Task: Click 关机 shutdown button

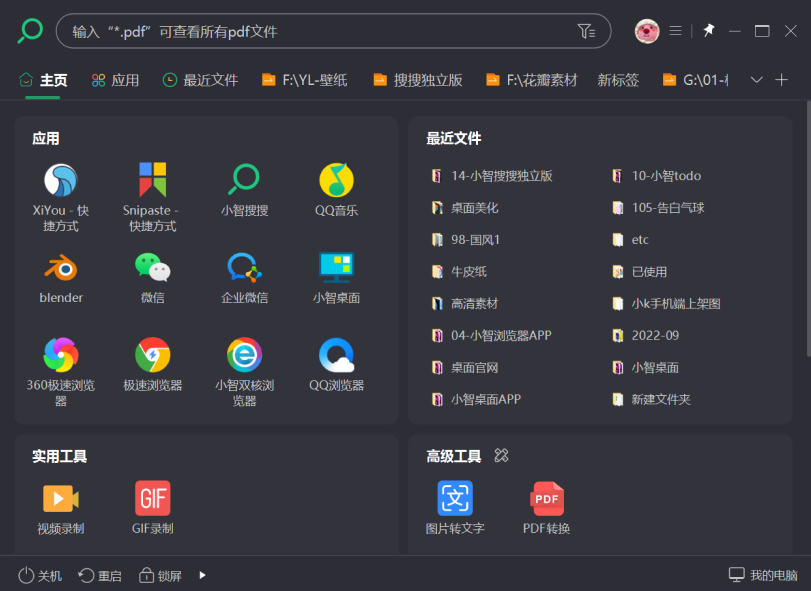Action: [x=40, y=575]
